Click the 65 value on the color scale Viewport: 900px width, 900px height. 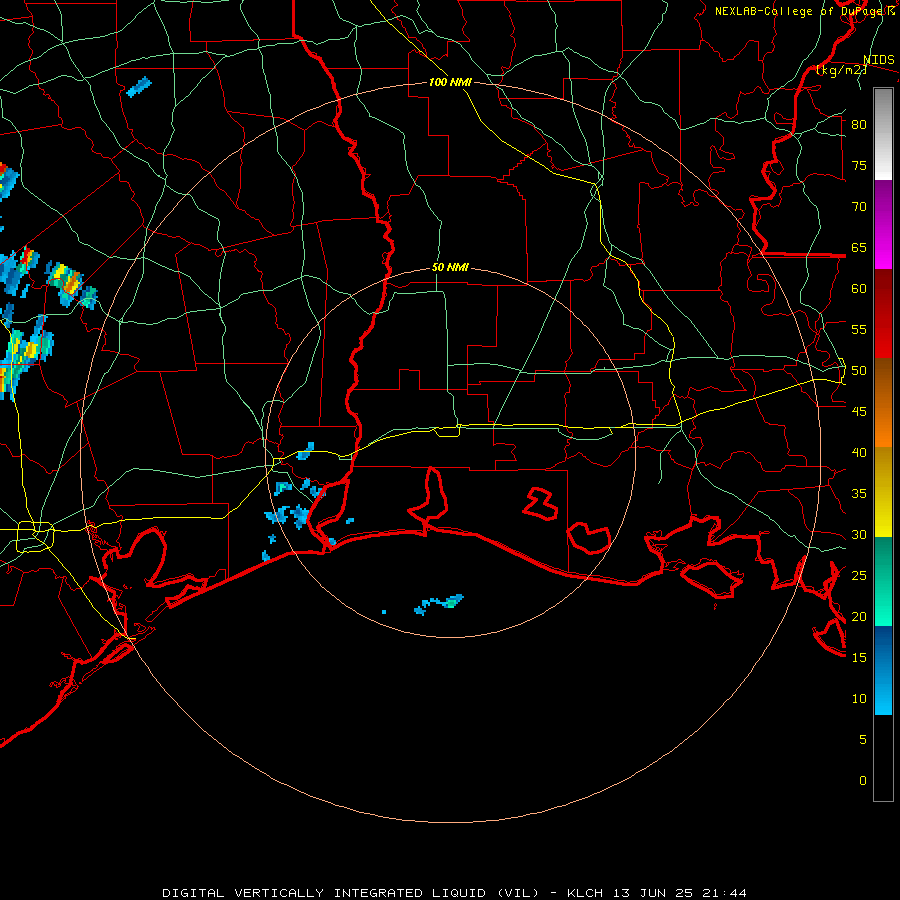click(859, 247)
